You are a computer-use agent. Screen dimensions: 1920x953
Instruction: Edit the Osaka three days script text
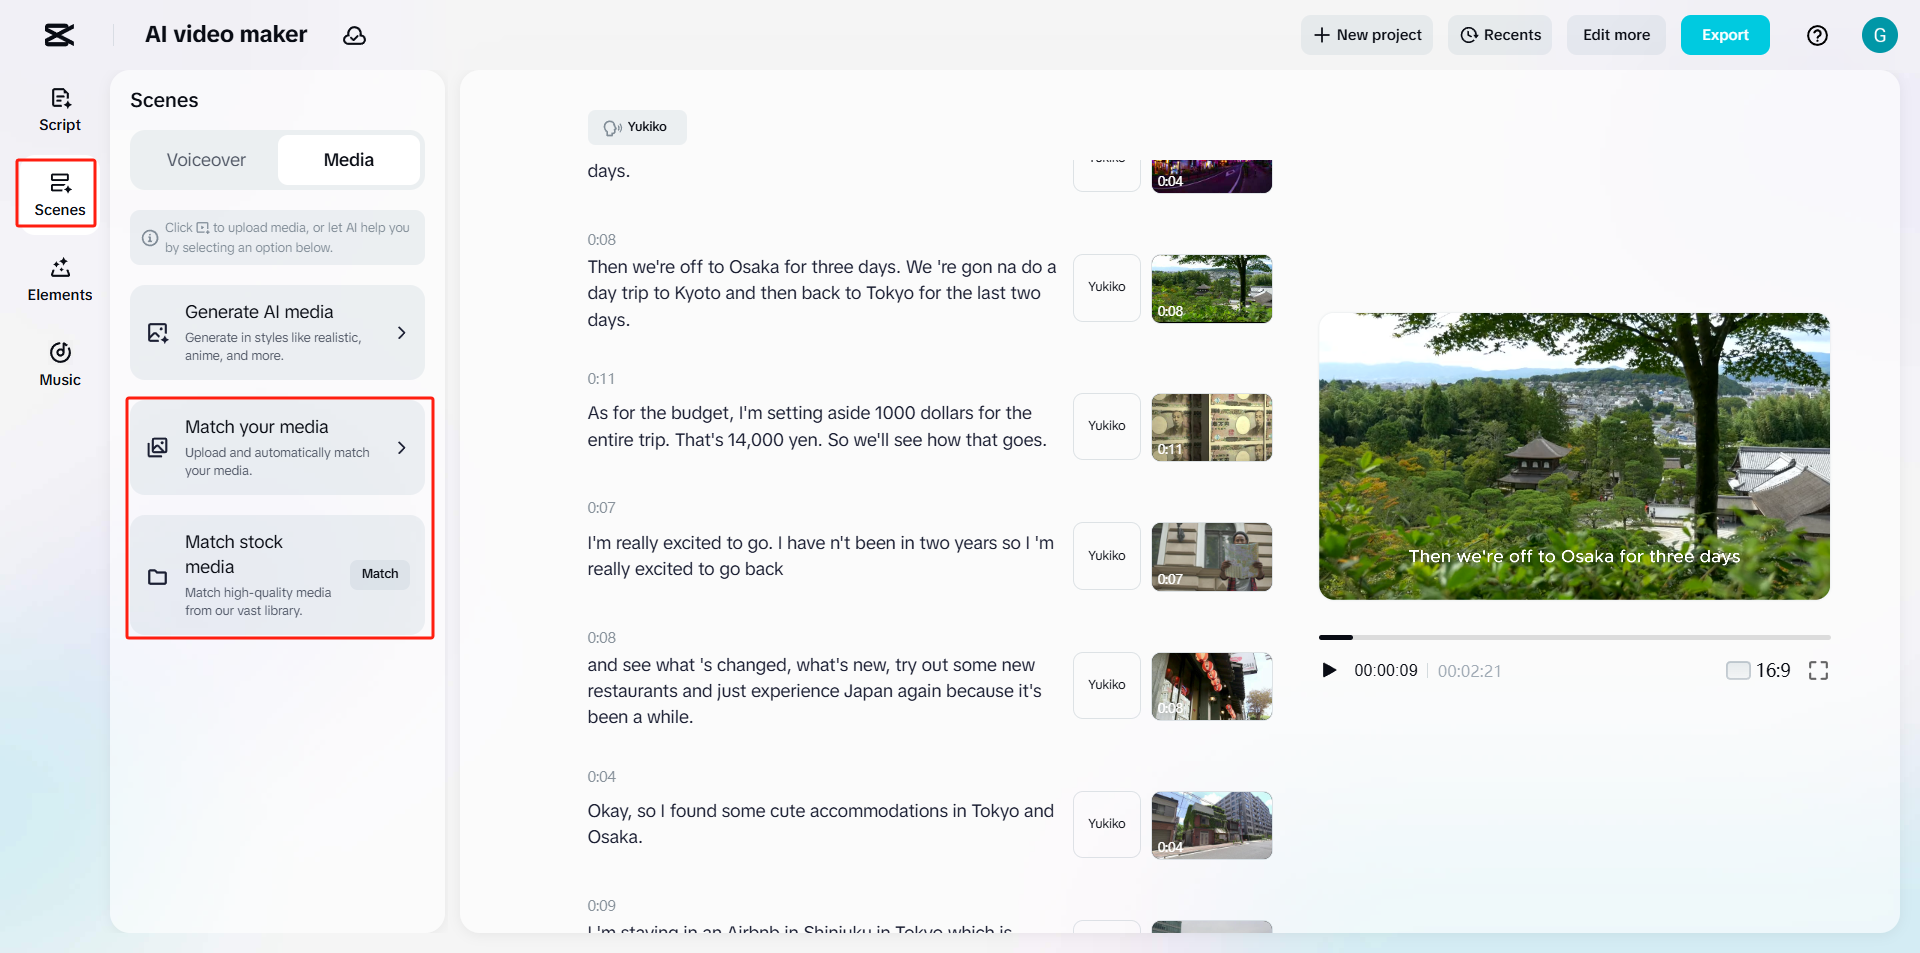point(822,293)
